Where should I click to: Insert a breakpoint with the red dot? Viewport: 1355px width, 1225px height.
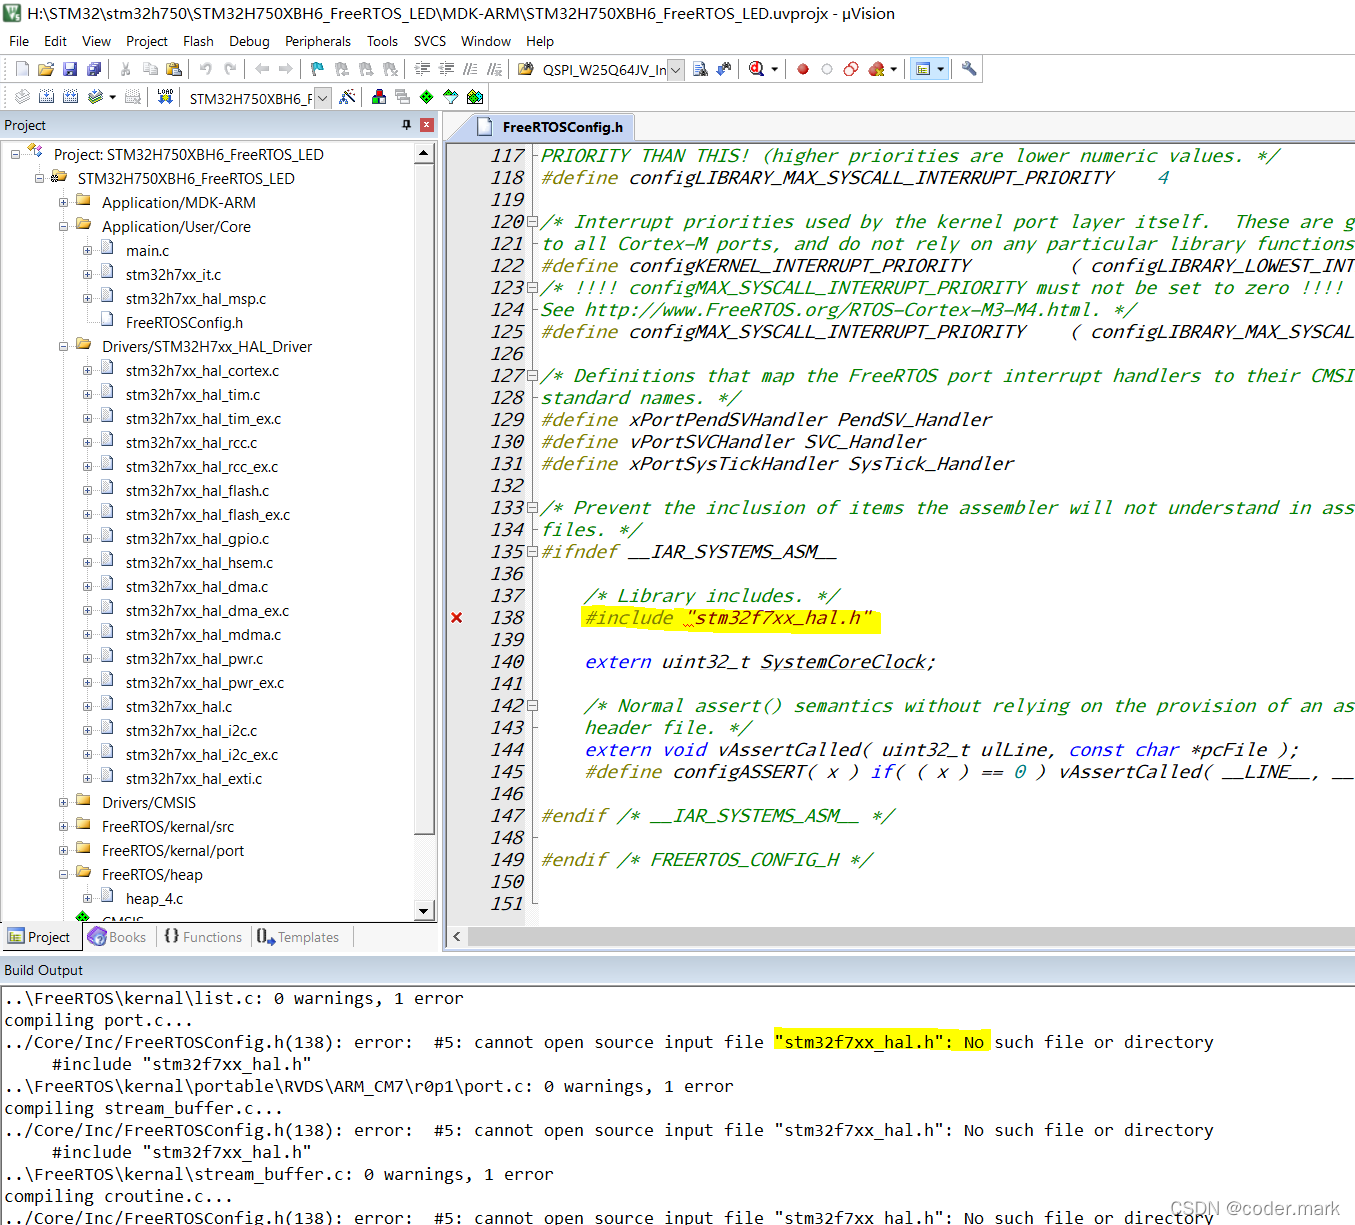[x=803, y=69]
